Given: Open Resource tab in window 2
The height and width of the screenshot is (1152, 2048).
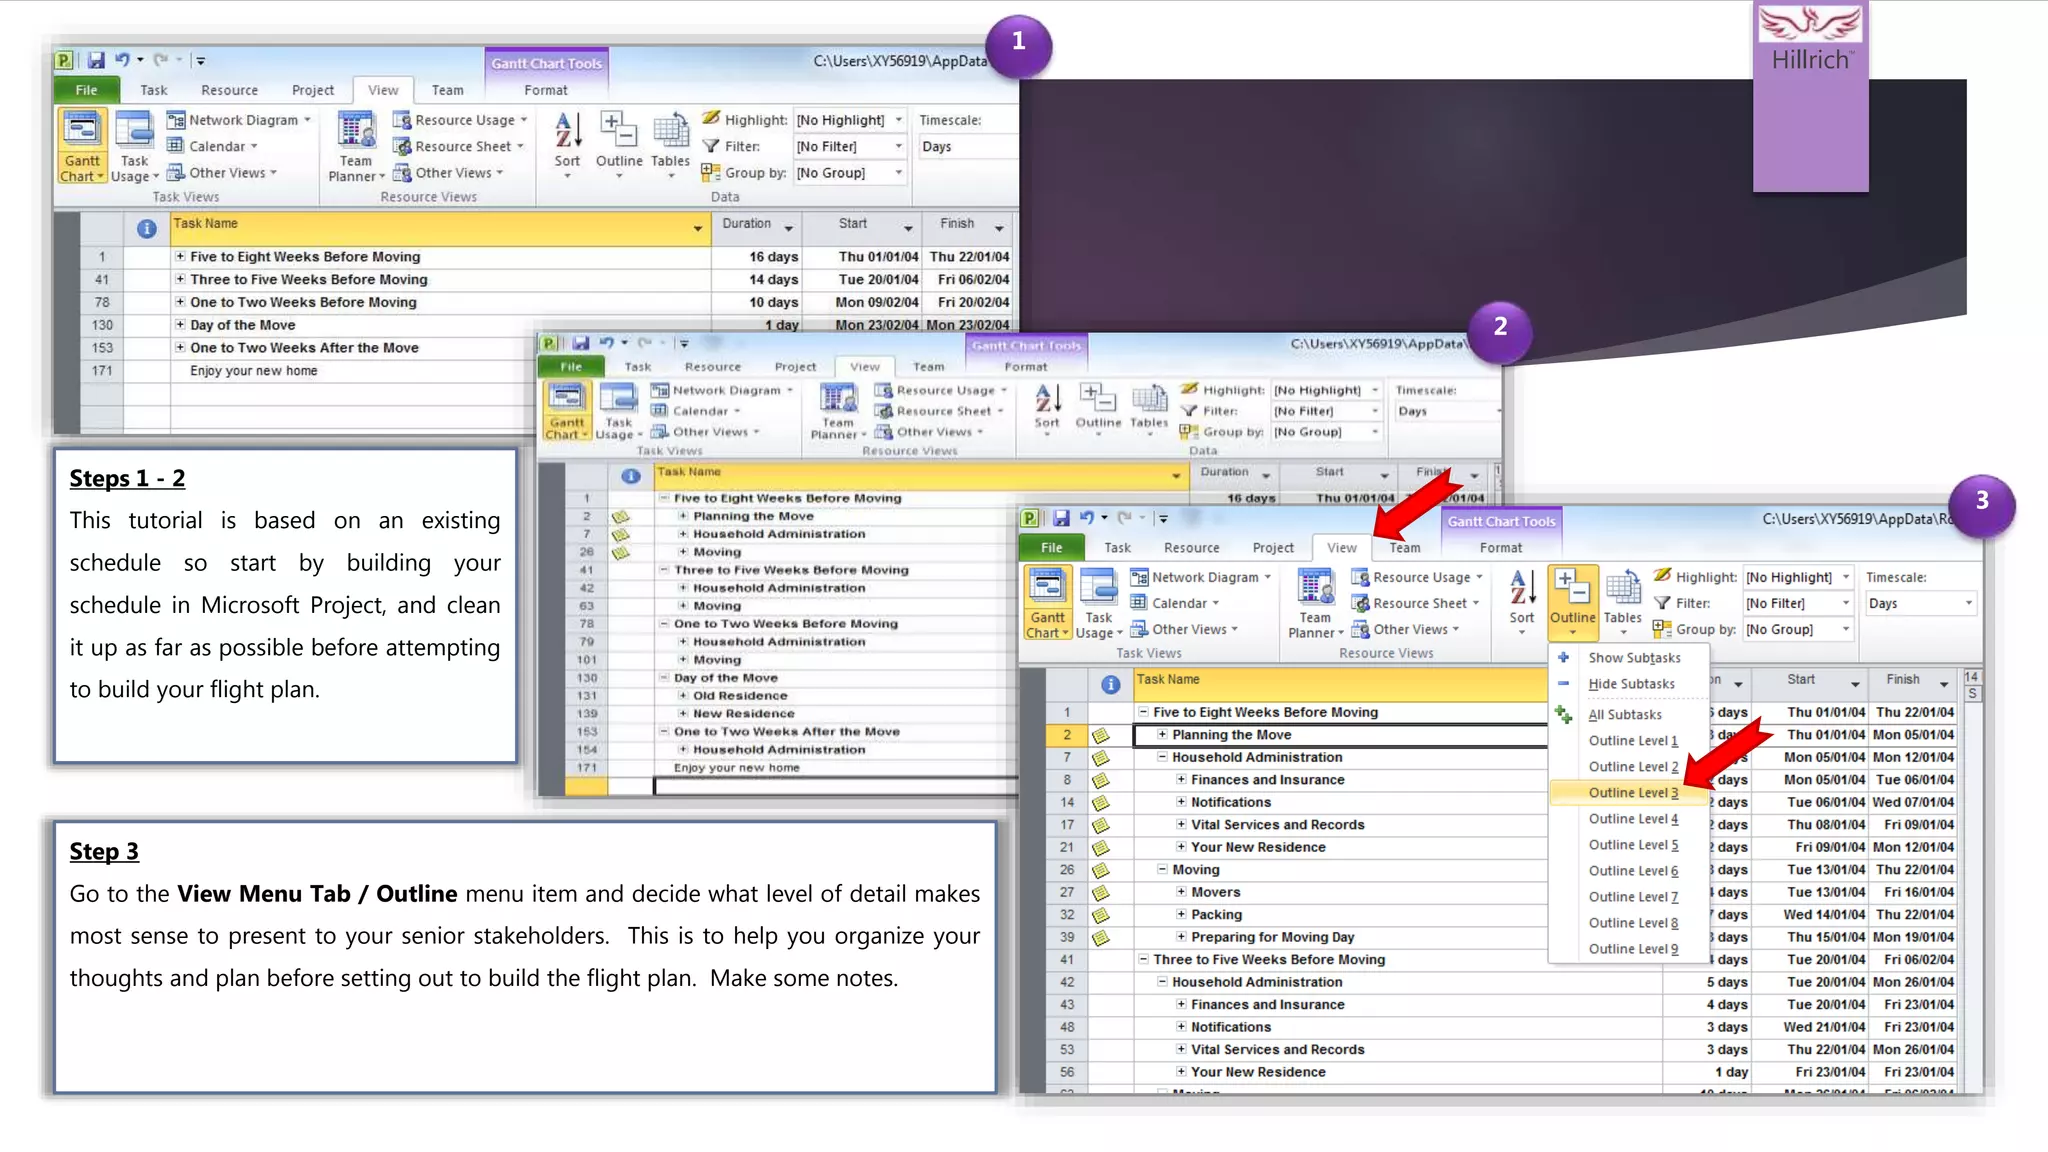Looking at the screenshot, I should tap(713, 367).
